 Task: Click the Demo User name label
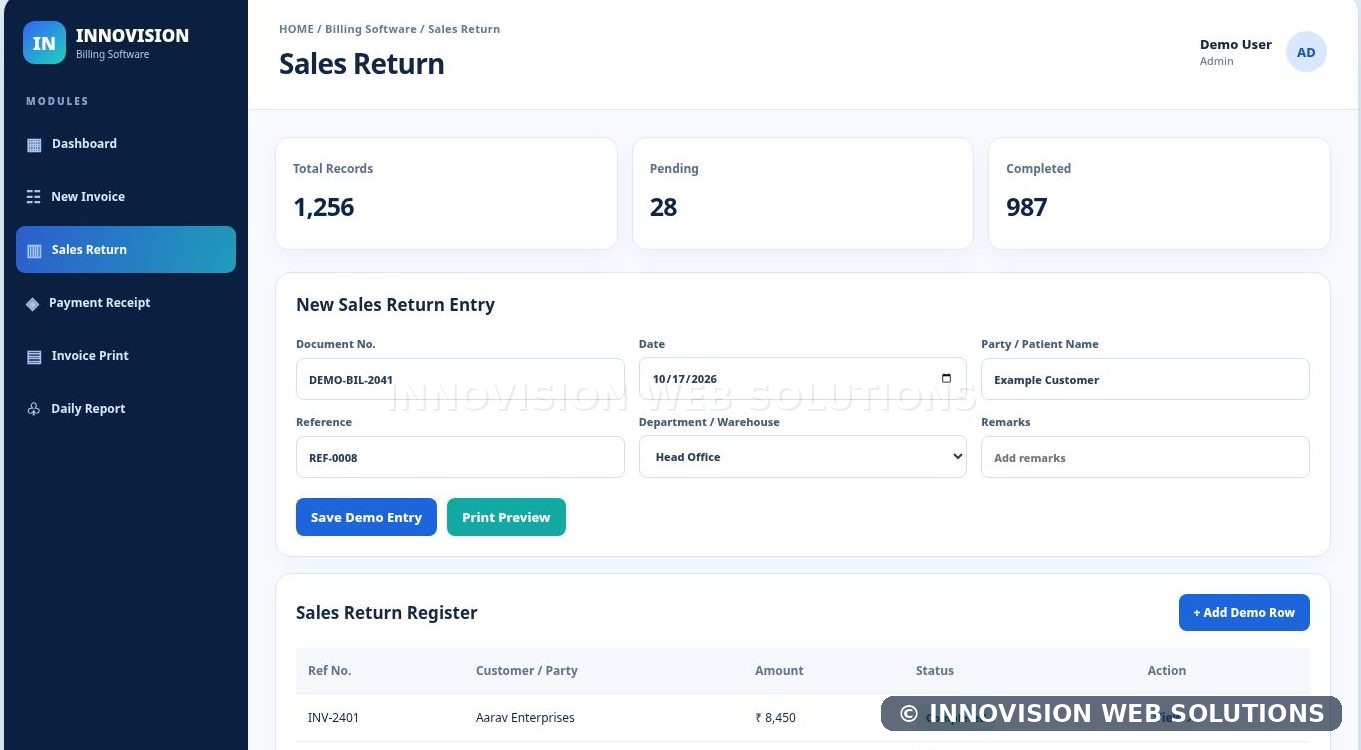tap(1236, 44)
